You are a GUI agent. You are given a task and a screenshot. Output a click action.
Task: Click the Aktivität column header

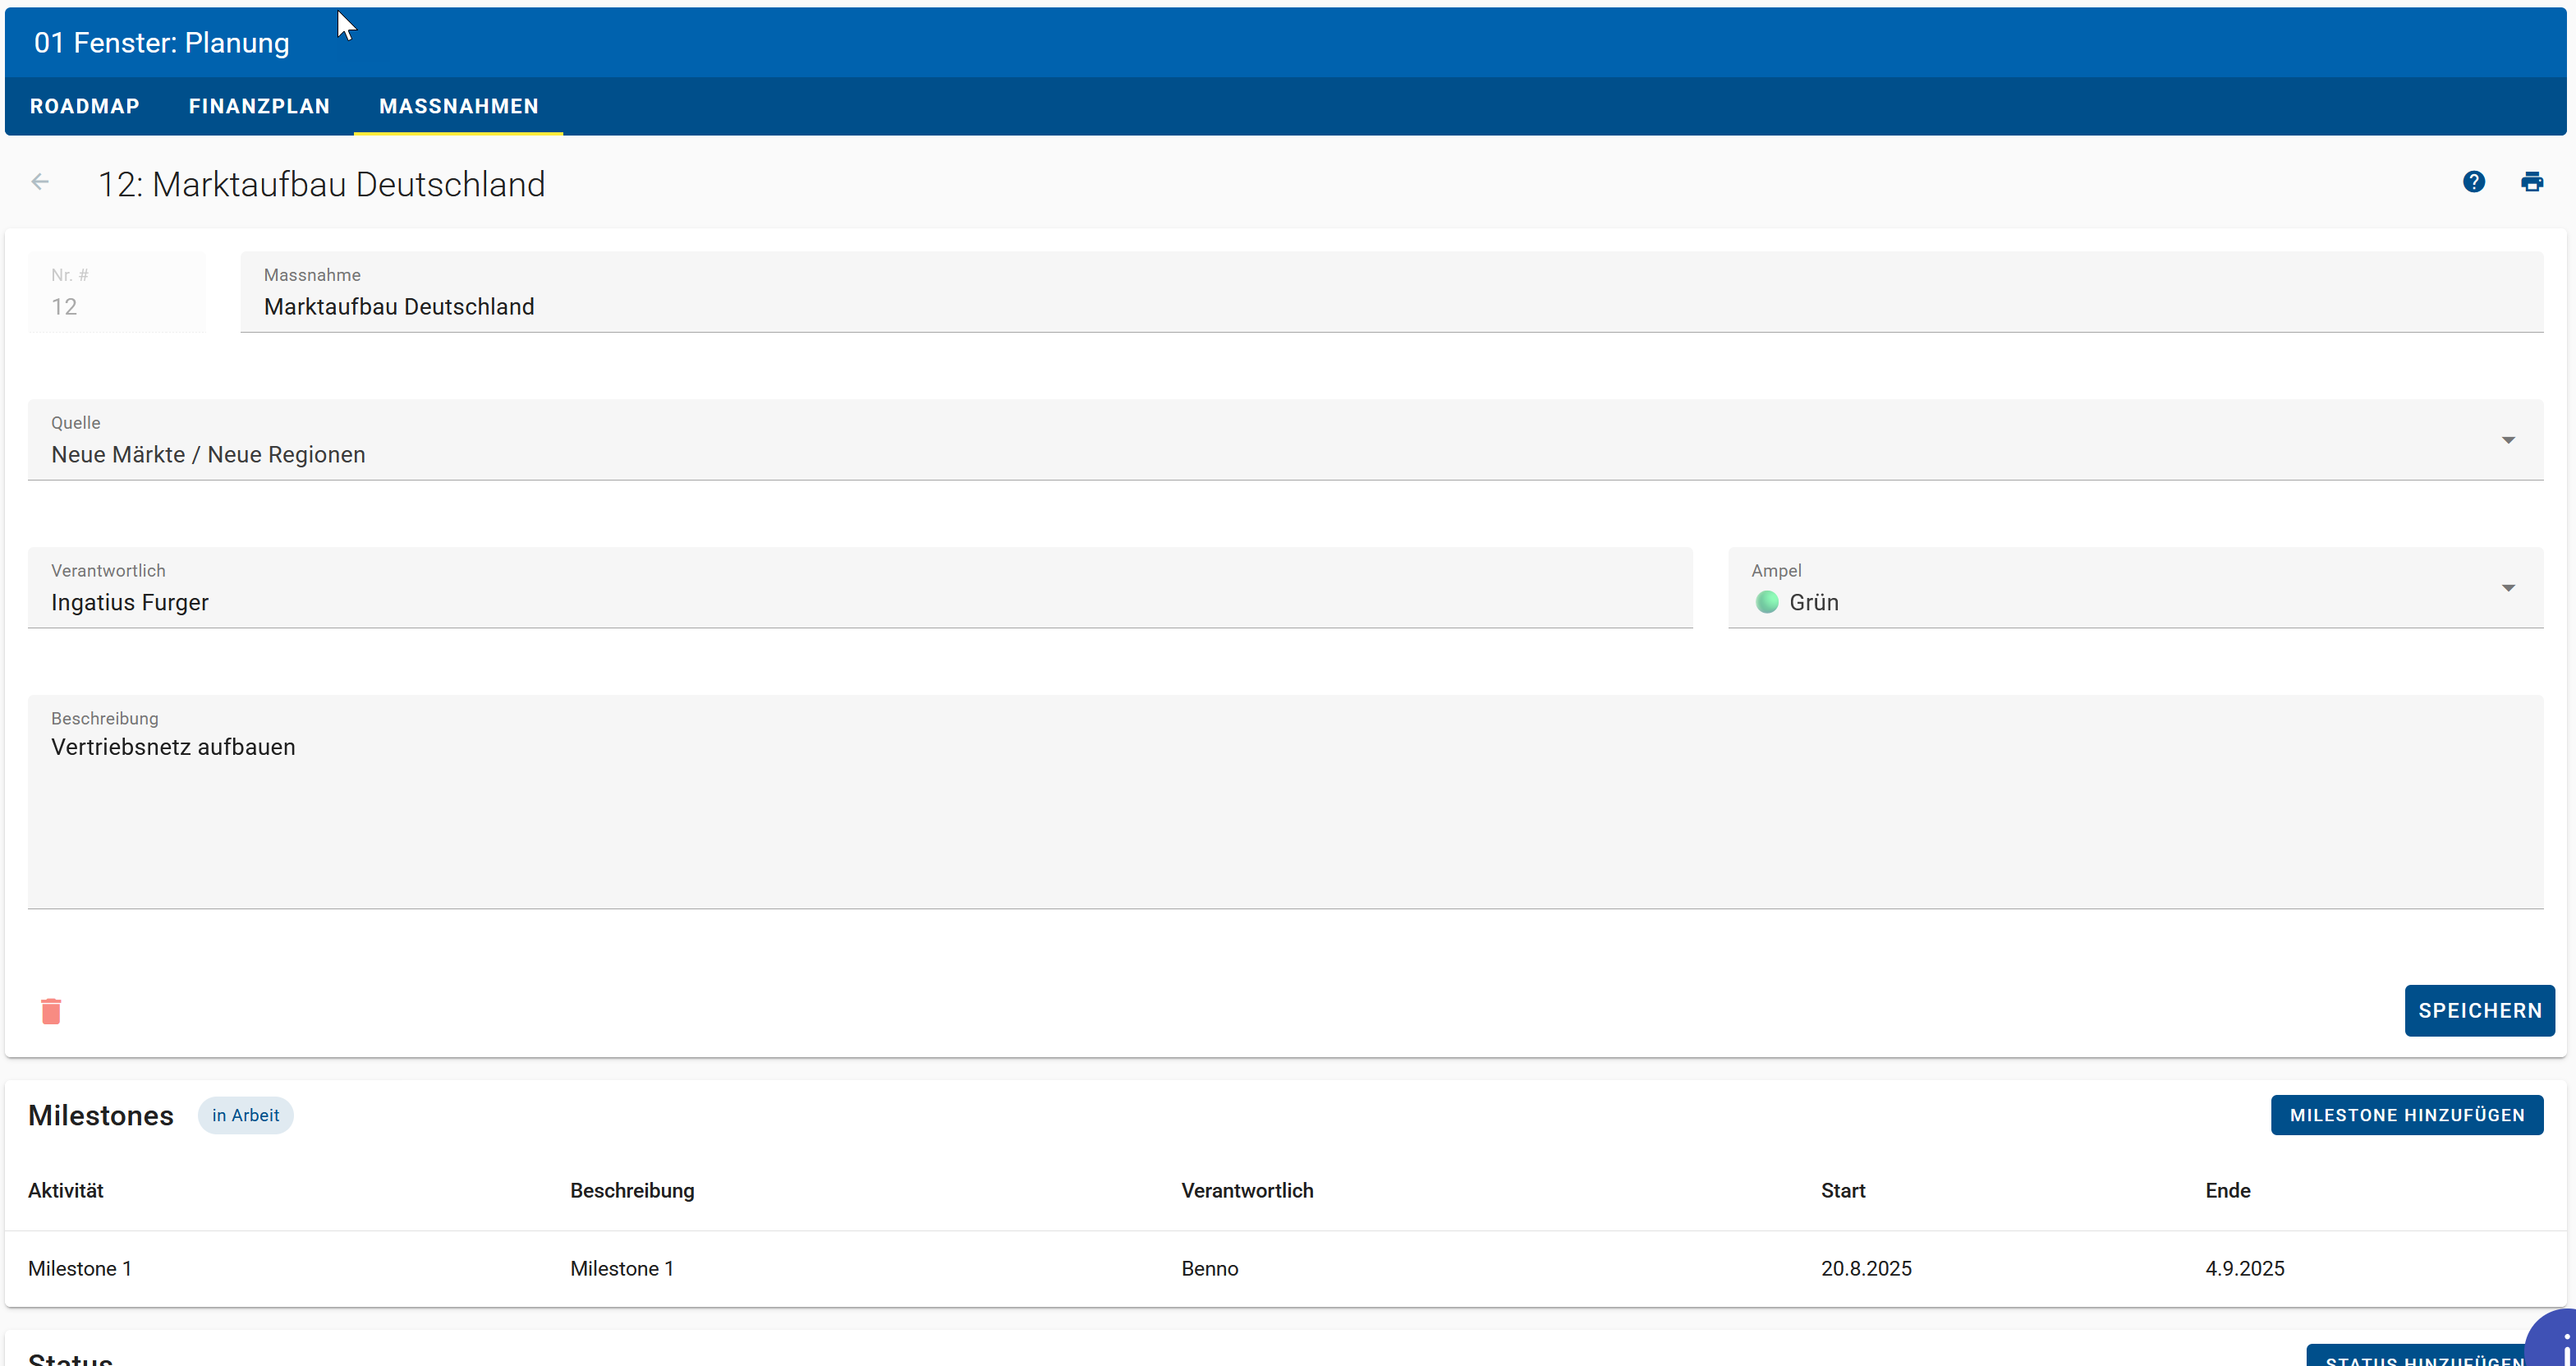tap(66, 1190)
